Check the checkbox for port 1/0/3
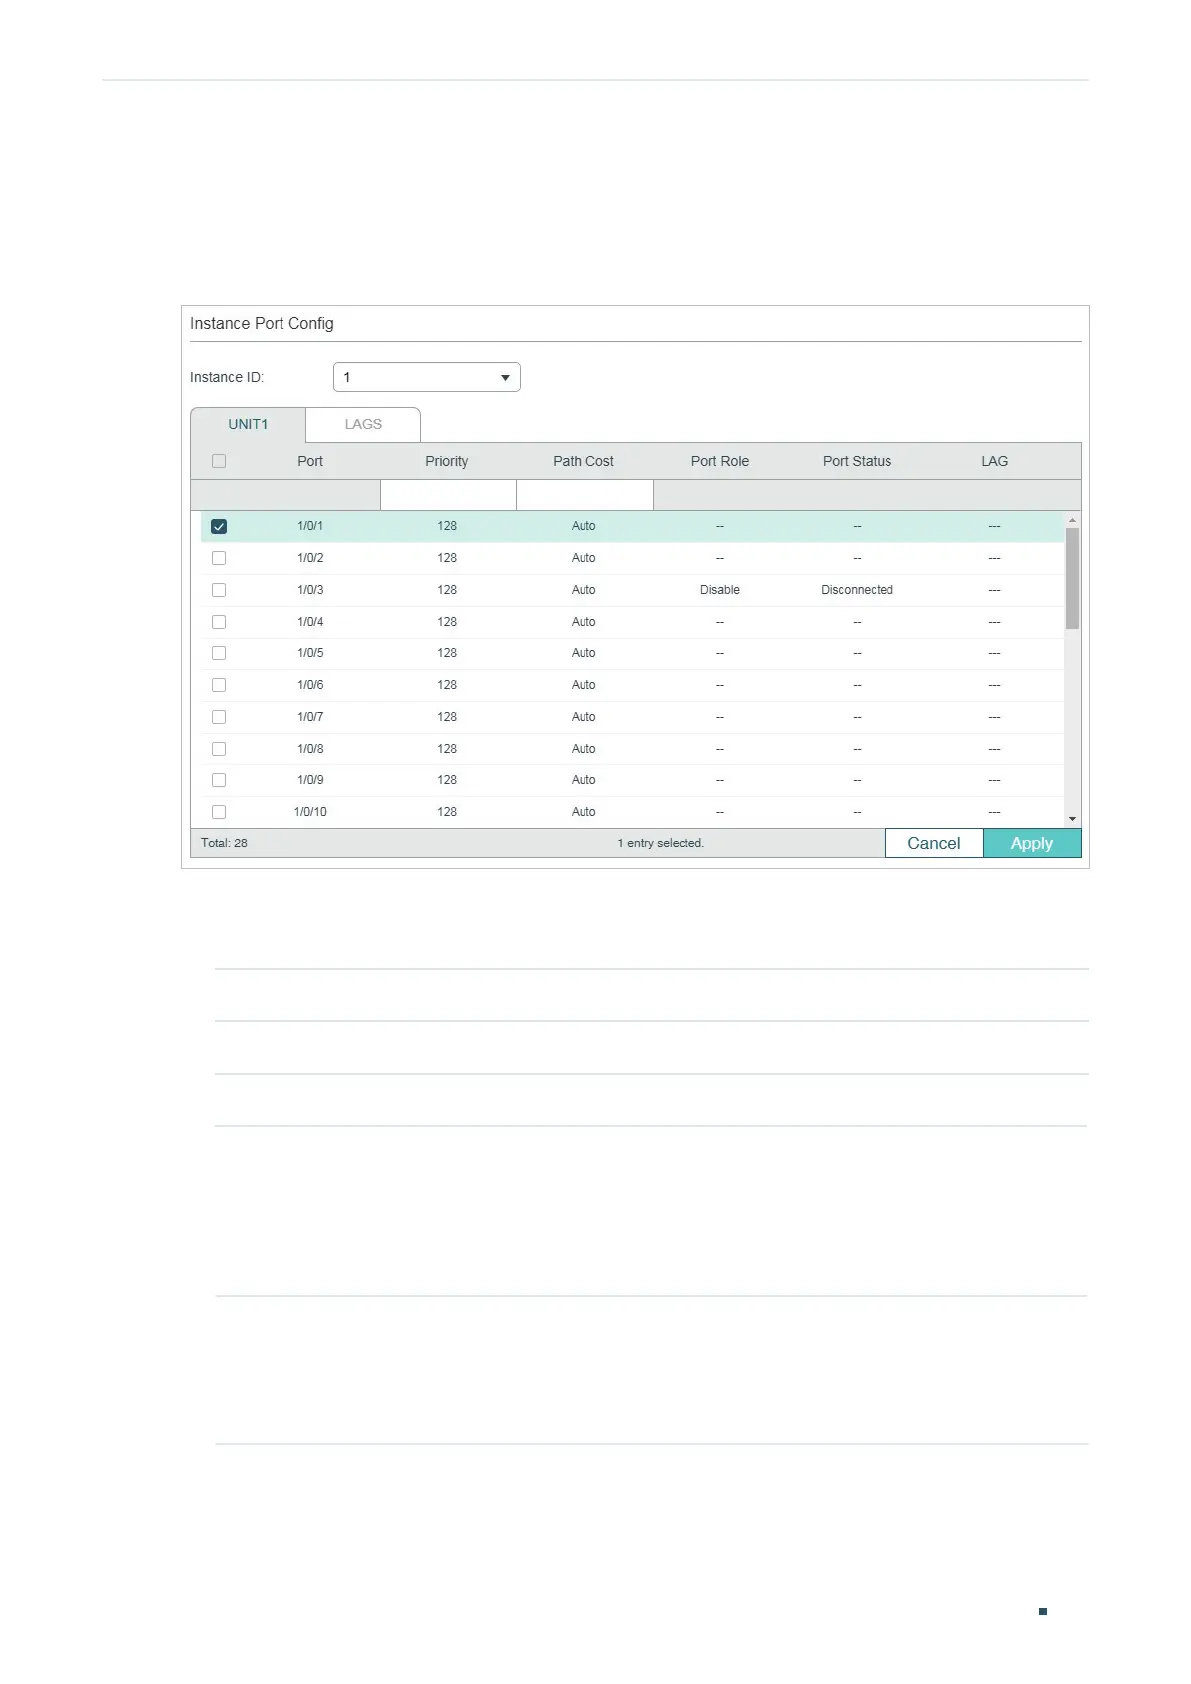Image resolution: width=1191 pixels, height=1684 pixels. [x=219, y=590]
